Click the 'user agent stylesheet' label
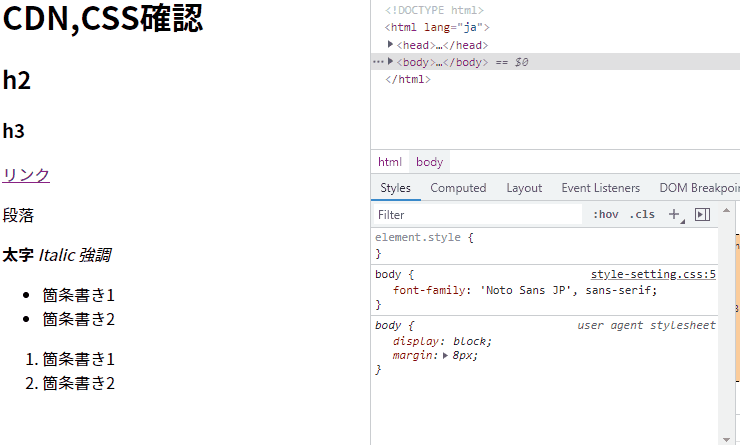This screenshot has width=740, height=445. pos(646,325)
